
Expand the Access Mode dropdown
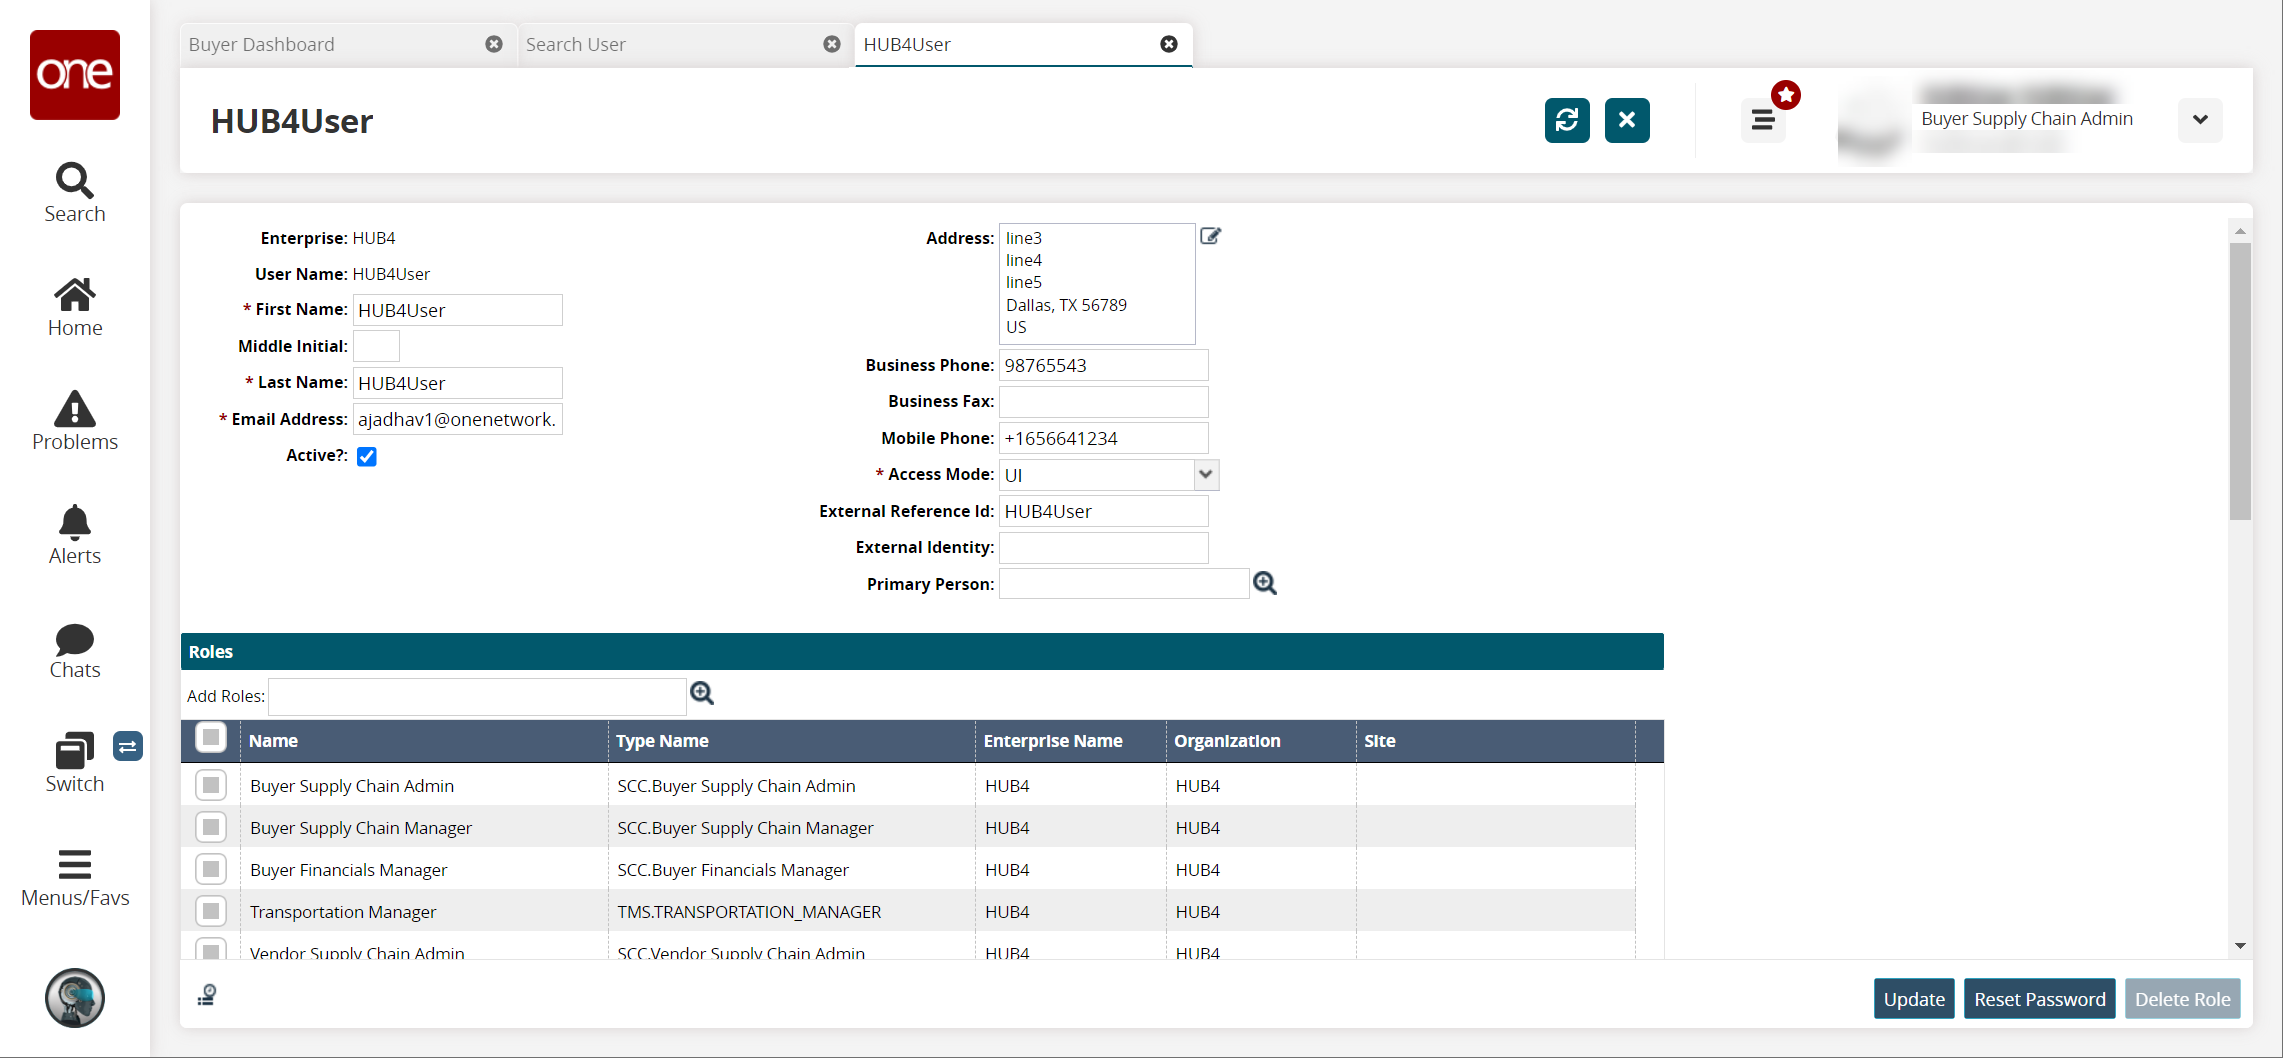point(1206,474)
